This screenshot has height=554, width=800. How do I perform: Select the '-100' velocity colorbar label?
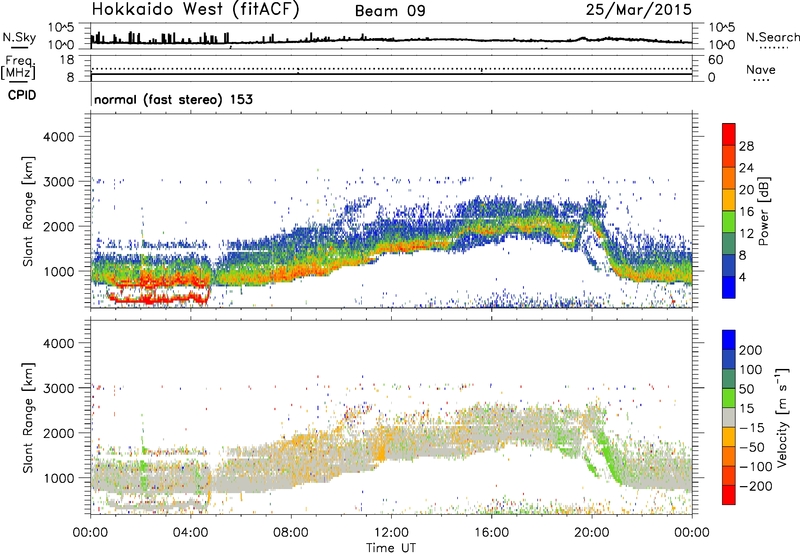[756, 467]
